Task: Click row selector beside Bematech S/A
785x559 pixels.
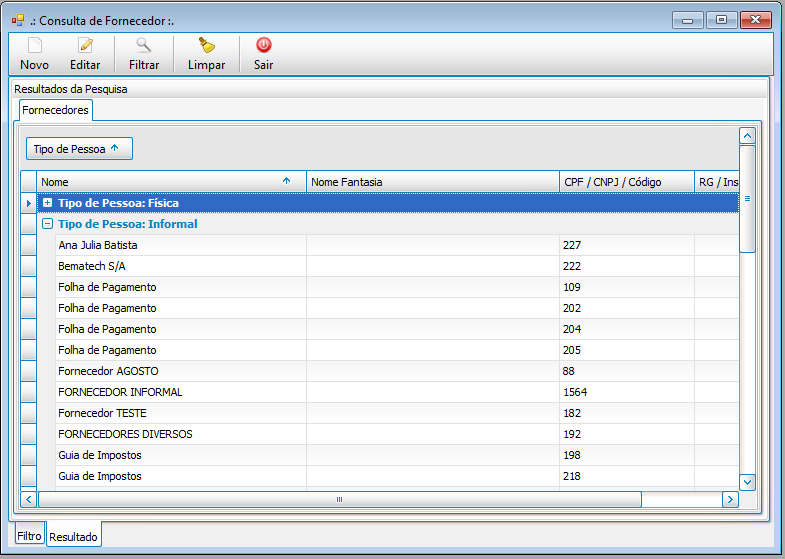Action: tap(29, 266)
